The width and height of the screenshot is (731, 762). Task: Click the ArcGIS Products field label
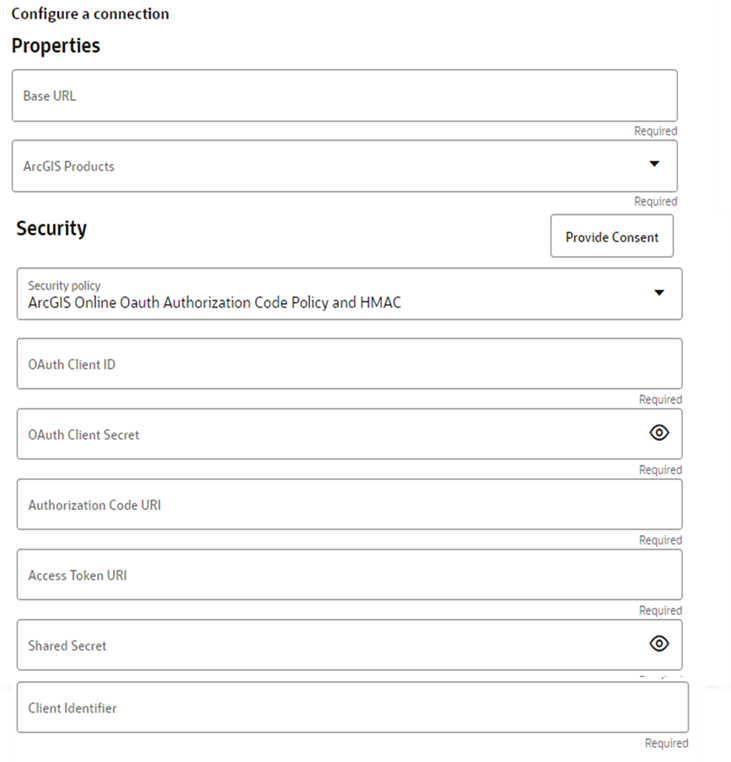69,166
